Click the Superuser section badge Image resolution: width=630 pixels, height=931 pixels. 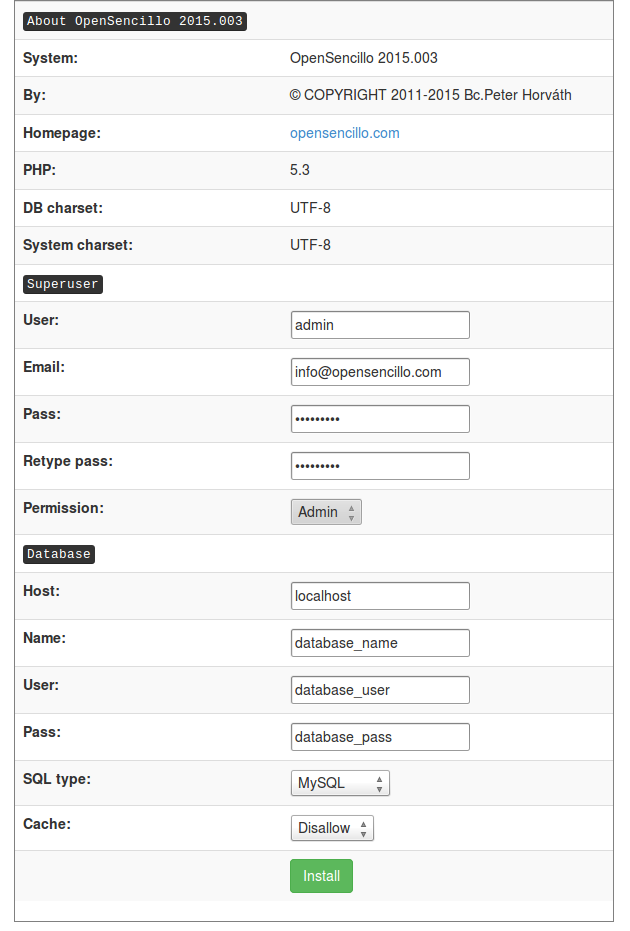[63, 284]
